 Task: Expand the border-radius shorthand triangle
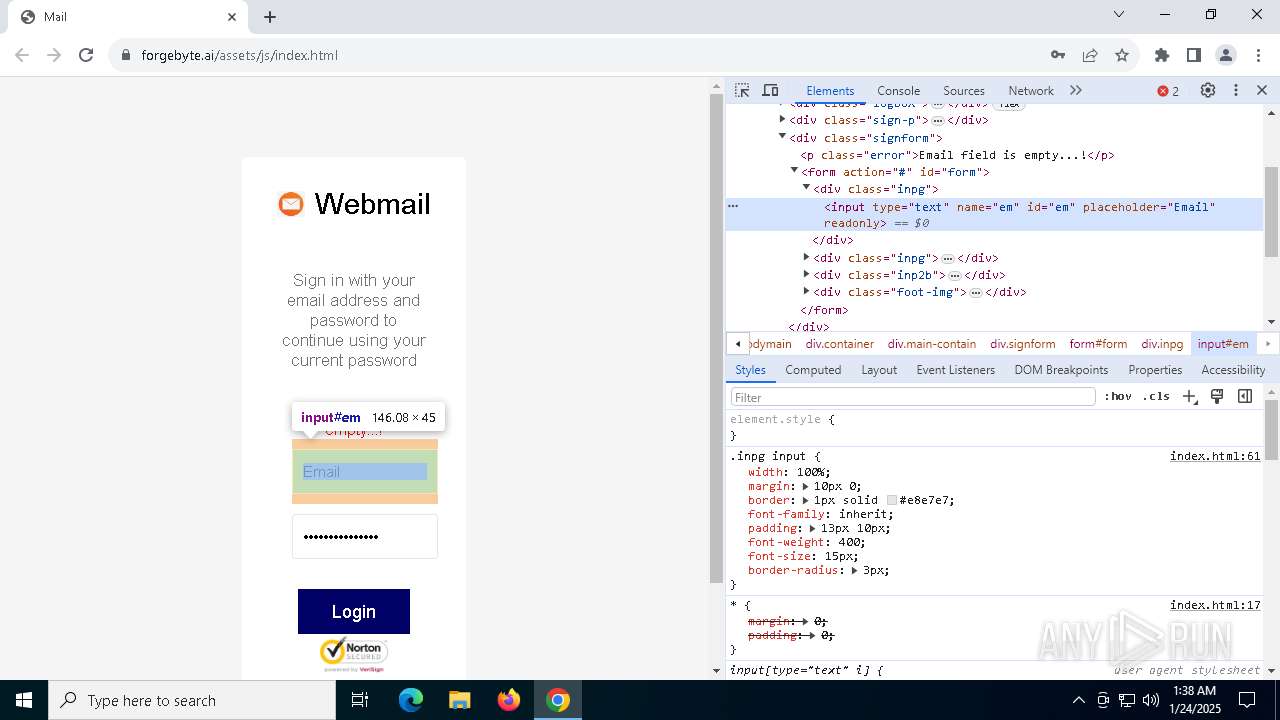855,570
